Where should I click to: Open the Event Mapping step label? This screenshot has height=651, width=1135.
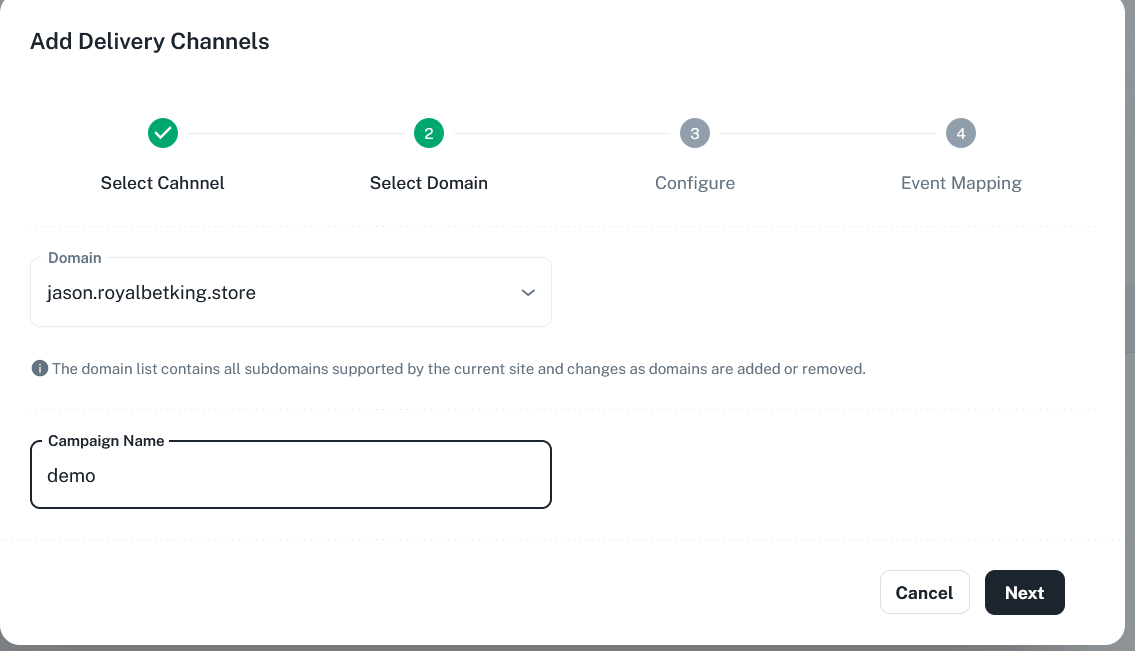point(961,183)
